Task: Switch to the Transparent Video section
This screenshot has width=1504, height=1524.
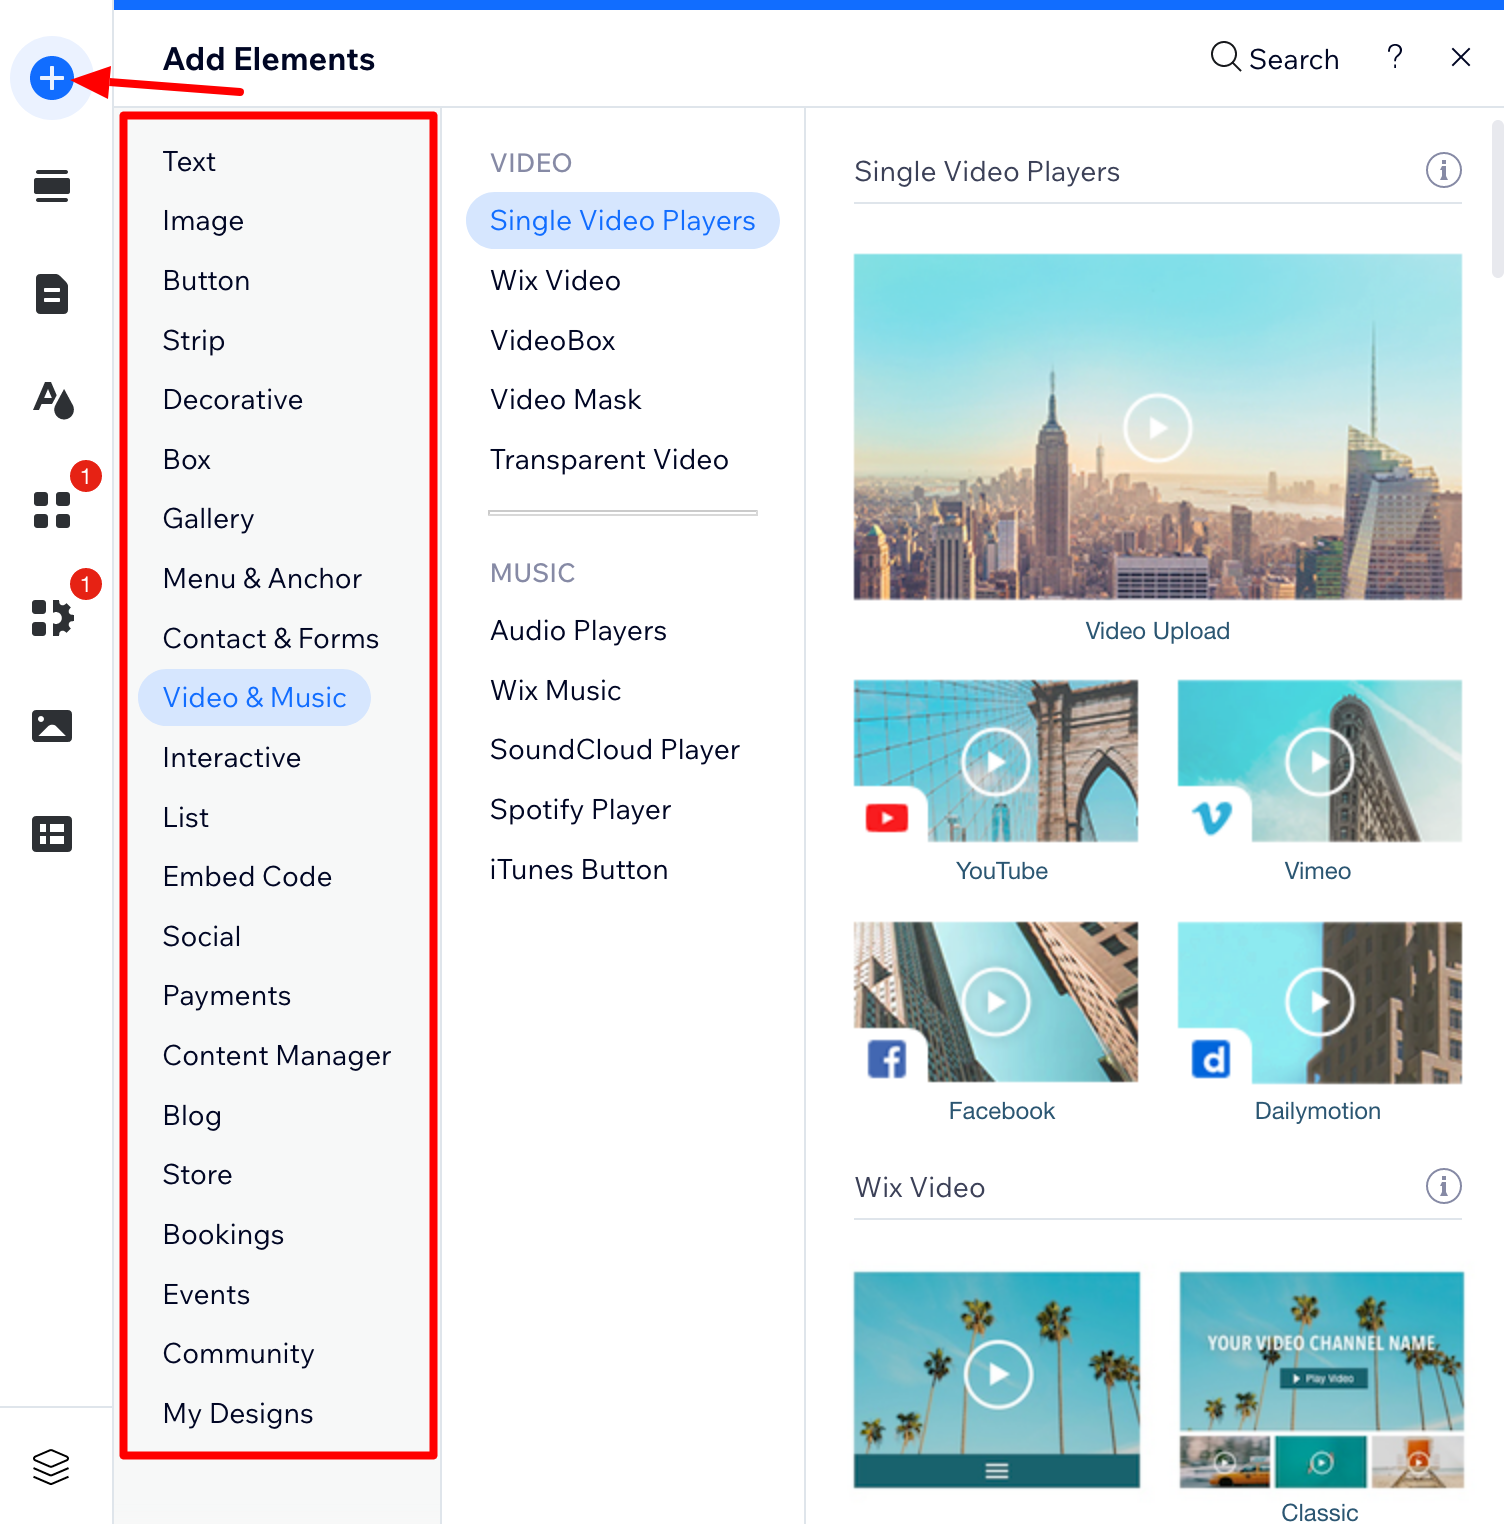Action: (608, 459)
